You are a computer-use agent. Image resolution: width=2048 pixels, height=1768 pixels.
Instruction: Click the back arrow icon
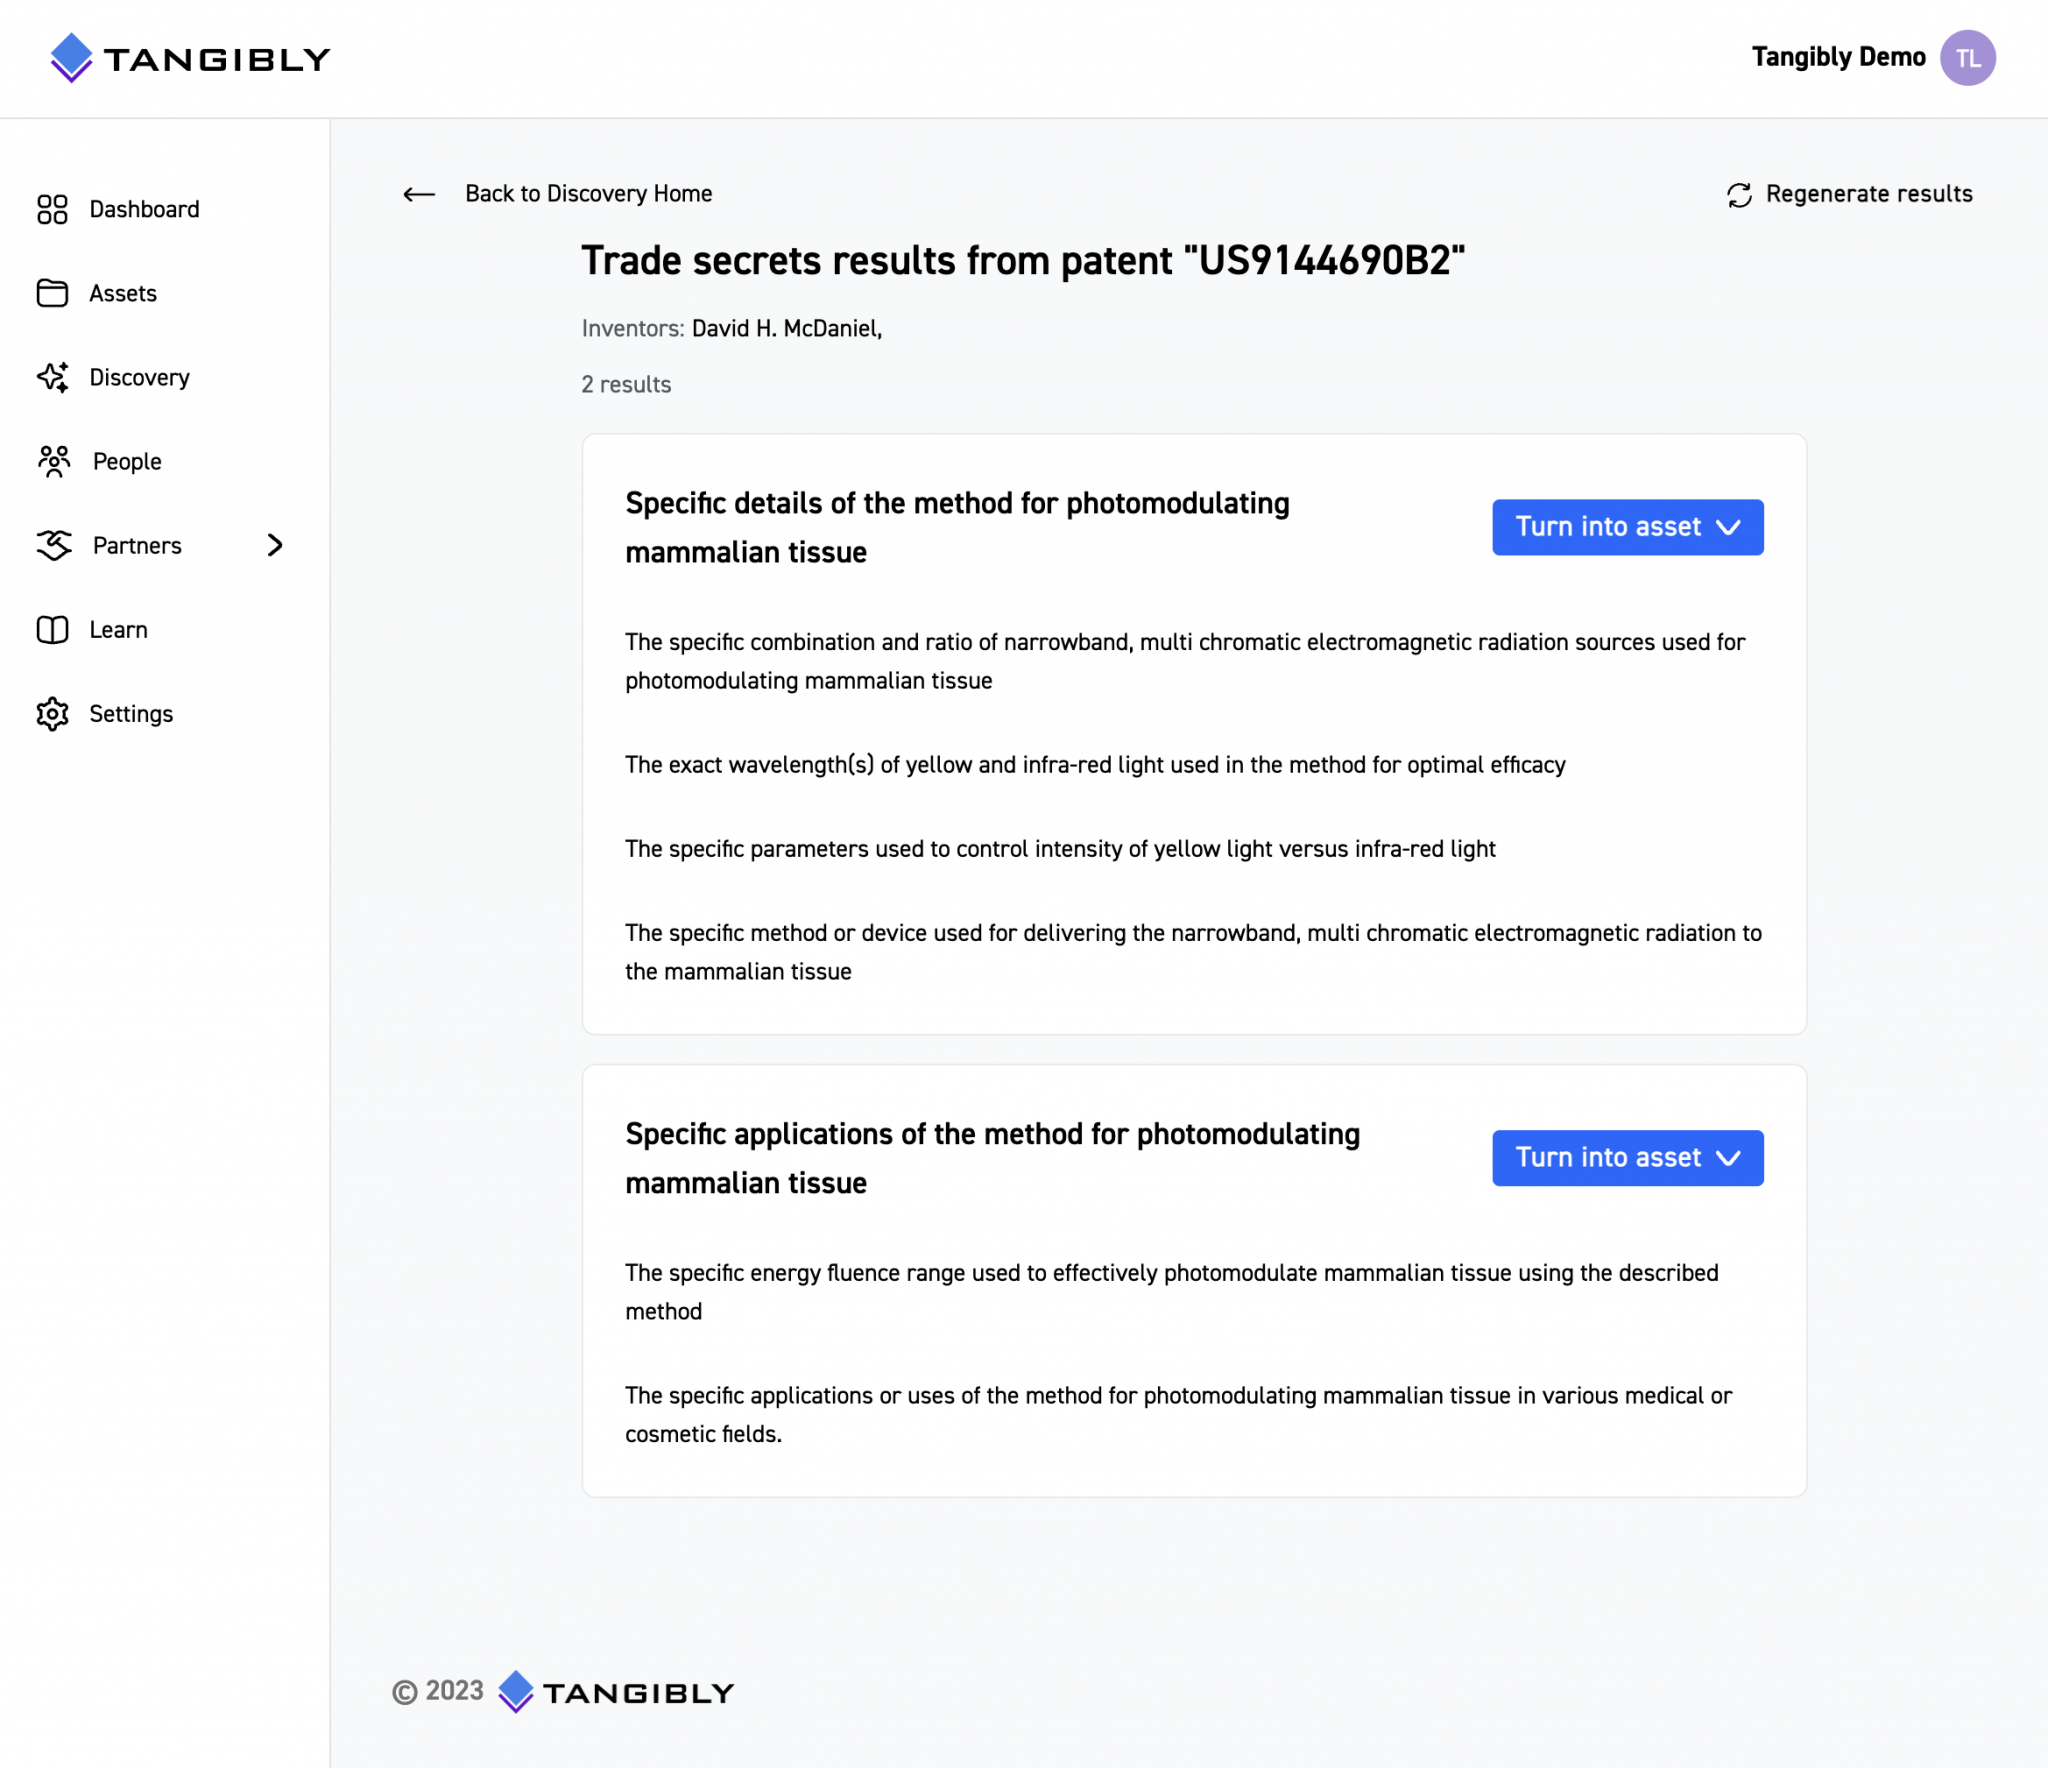pyautogui.click(x=419, y=194)
